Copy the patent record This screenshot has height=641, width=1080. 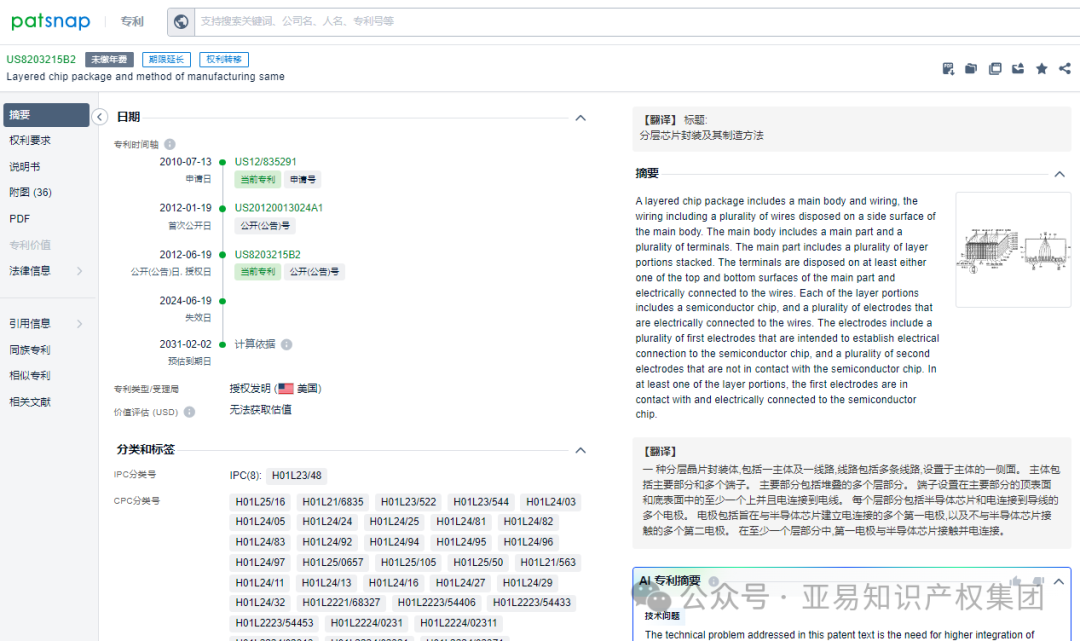tap(993, 68)
